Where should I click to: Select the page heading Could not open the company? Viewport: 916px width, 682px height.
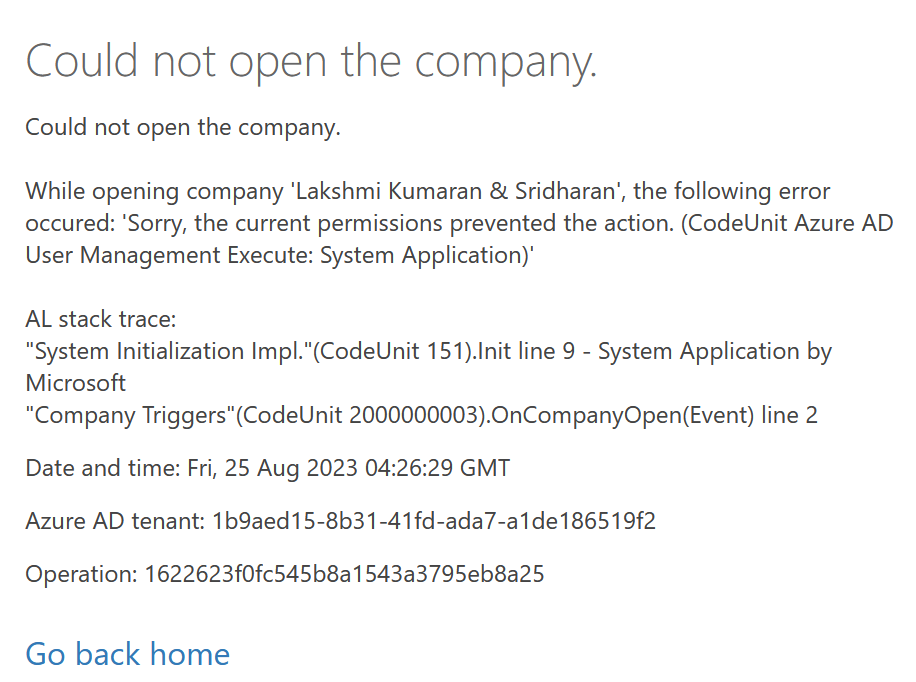pos(312,60)
